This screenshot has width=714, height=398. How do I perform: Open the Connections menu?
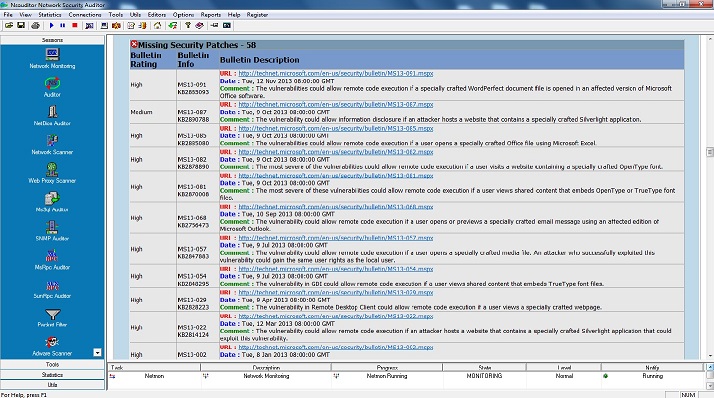pos(85,15)
